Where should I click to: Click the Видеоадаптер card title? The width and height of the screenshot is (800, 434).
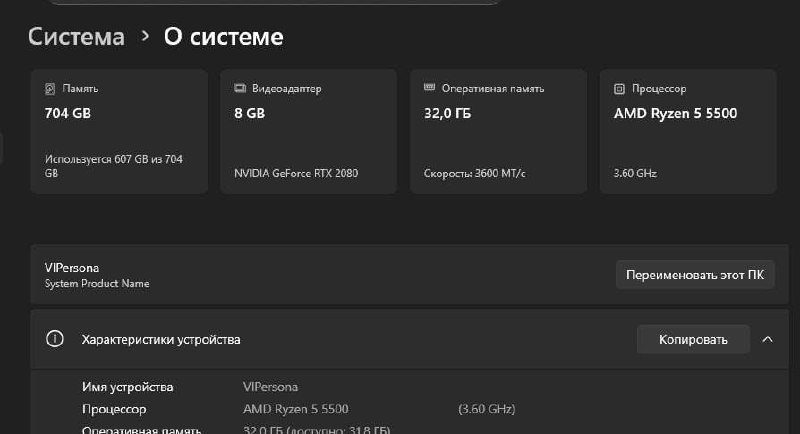click(x=287, y=89)
